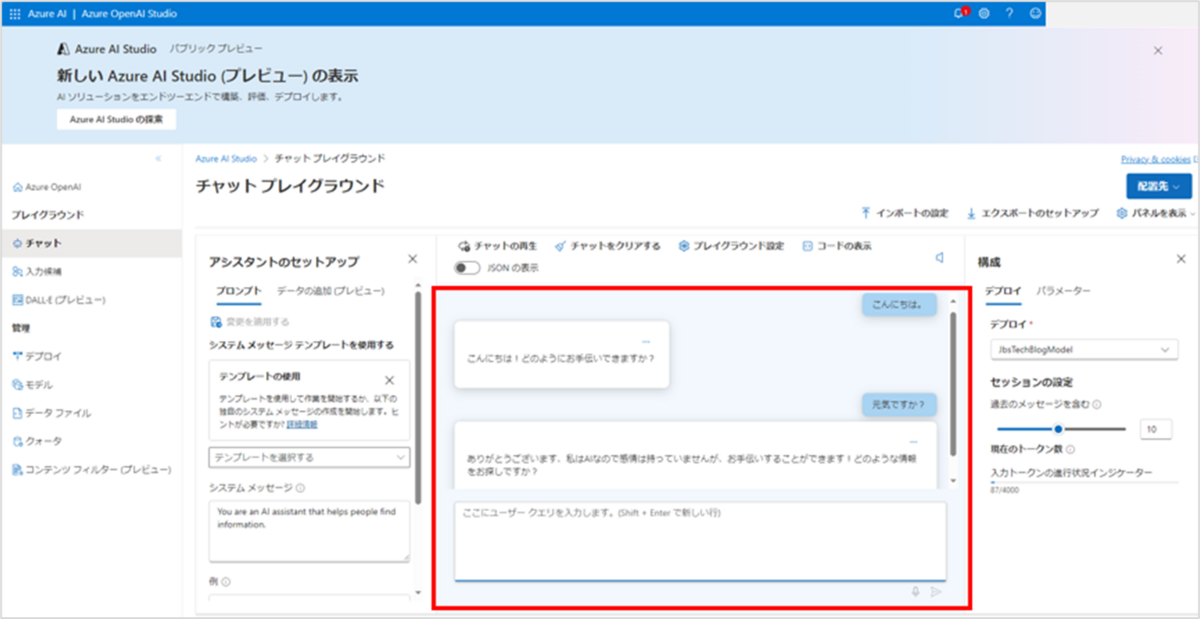Open the Privacy & cookies link

1156,159
